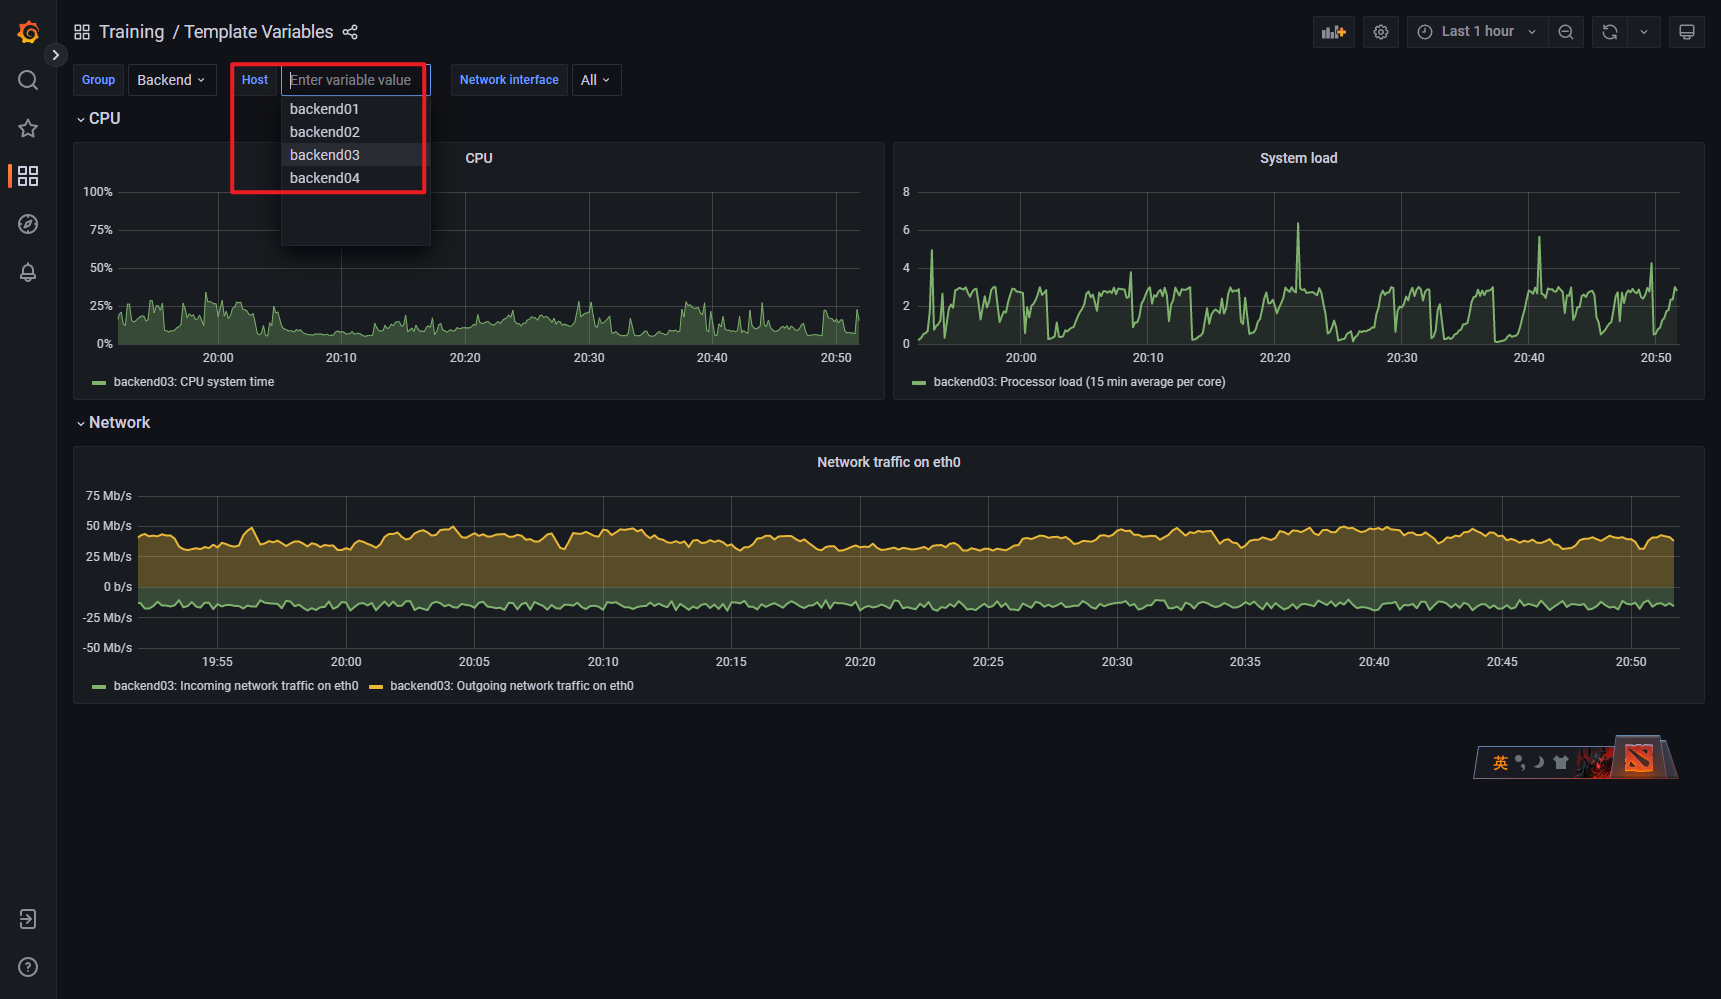Click green color swatch for CPU system time

(x=99, y=383)
